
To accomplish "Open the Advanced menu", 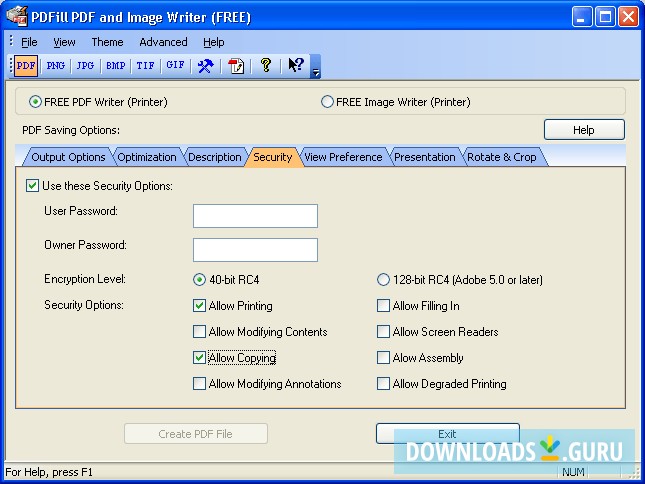I will coord(163,42).
